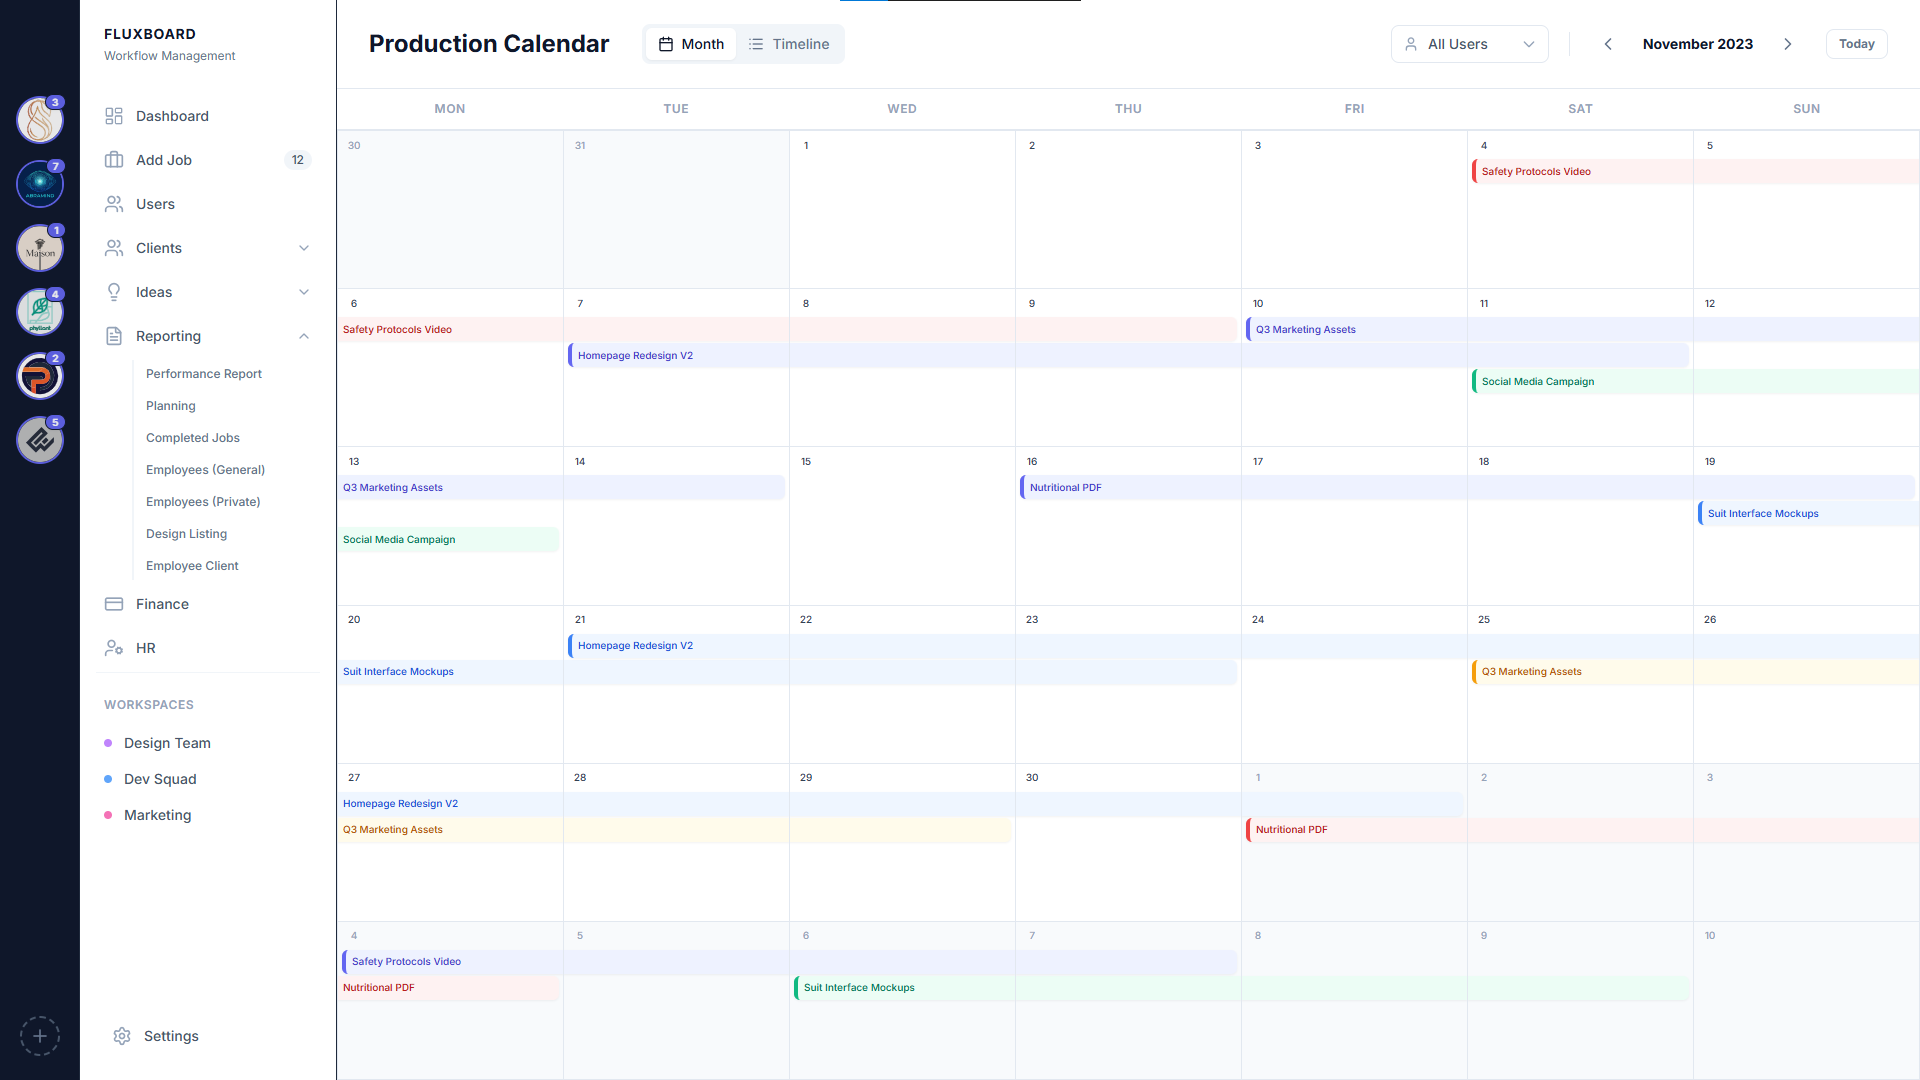Open Completed Jobs report
The width and height of the screenshot is (1920, 1080).
pyautogui.click(x=193, y=438)
